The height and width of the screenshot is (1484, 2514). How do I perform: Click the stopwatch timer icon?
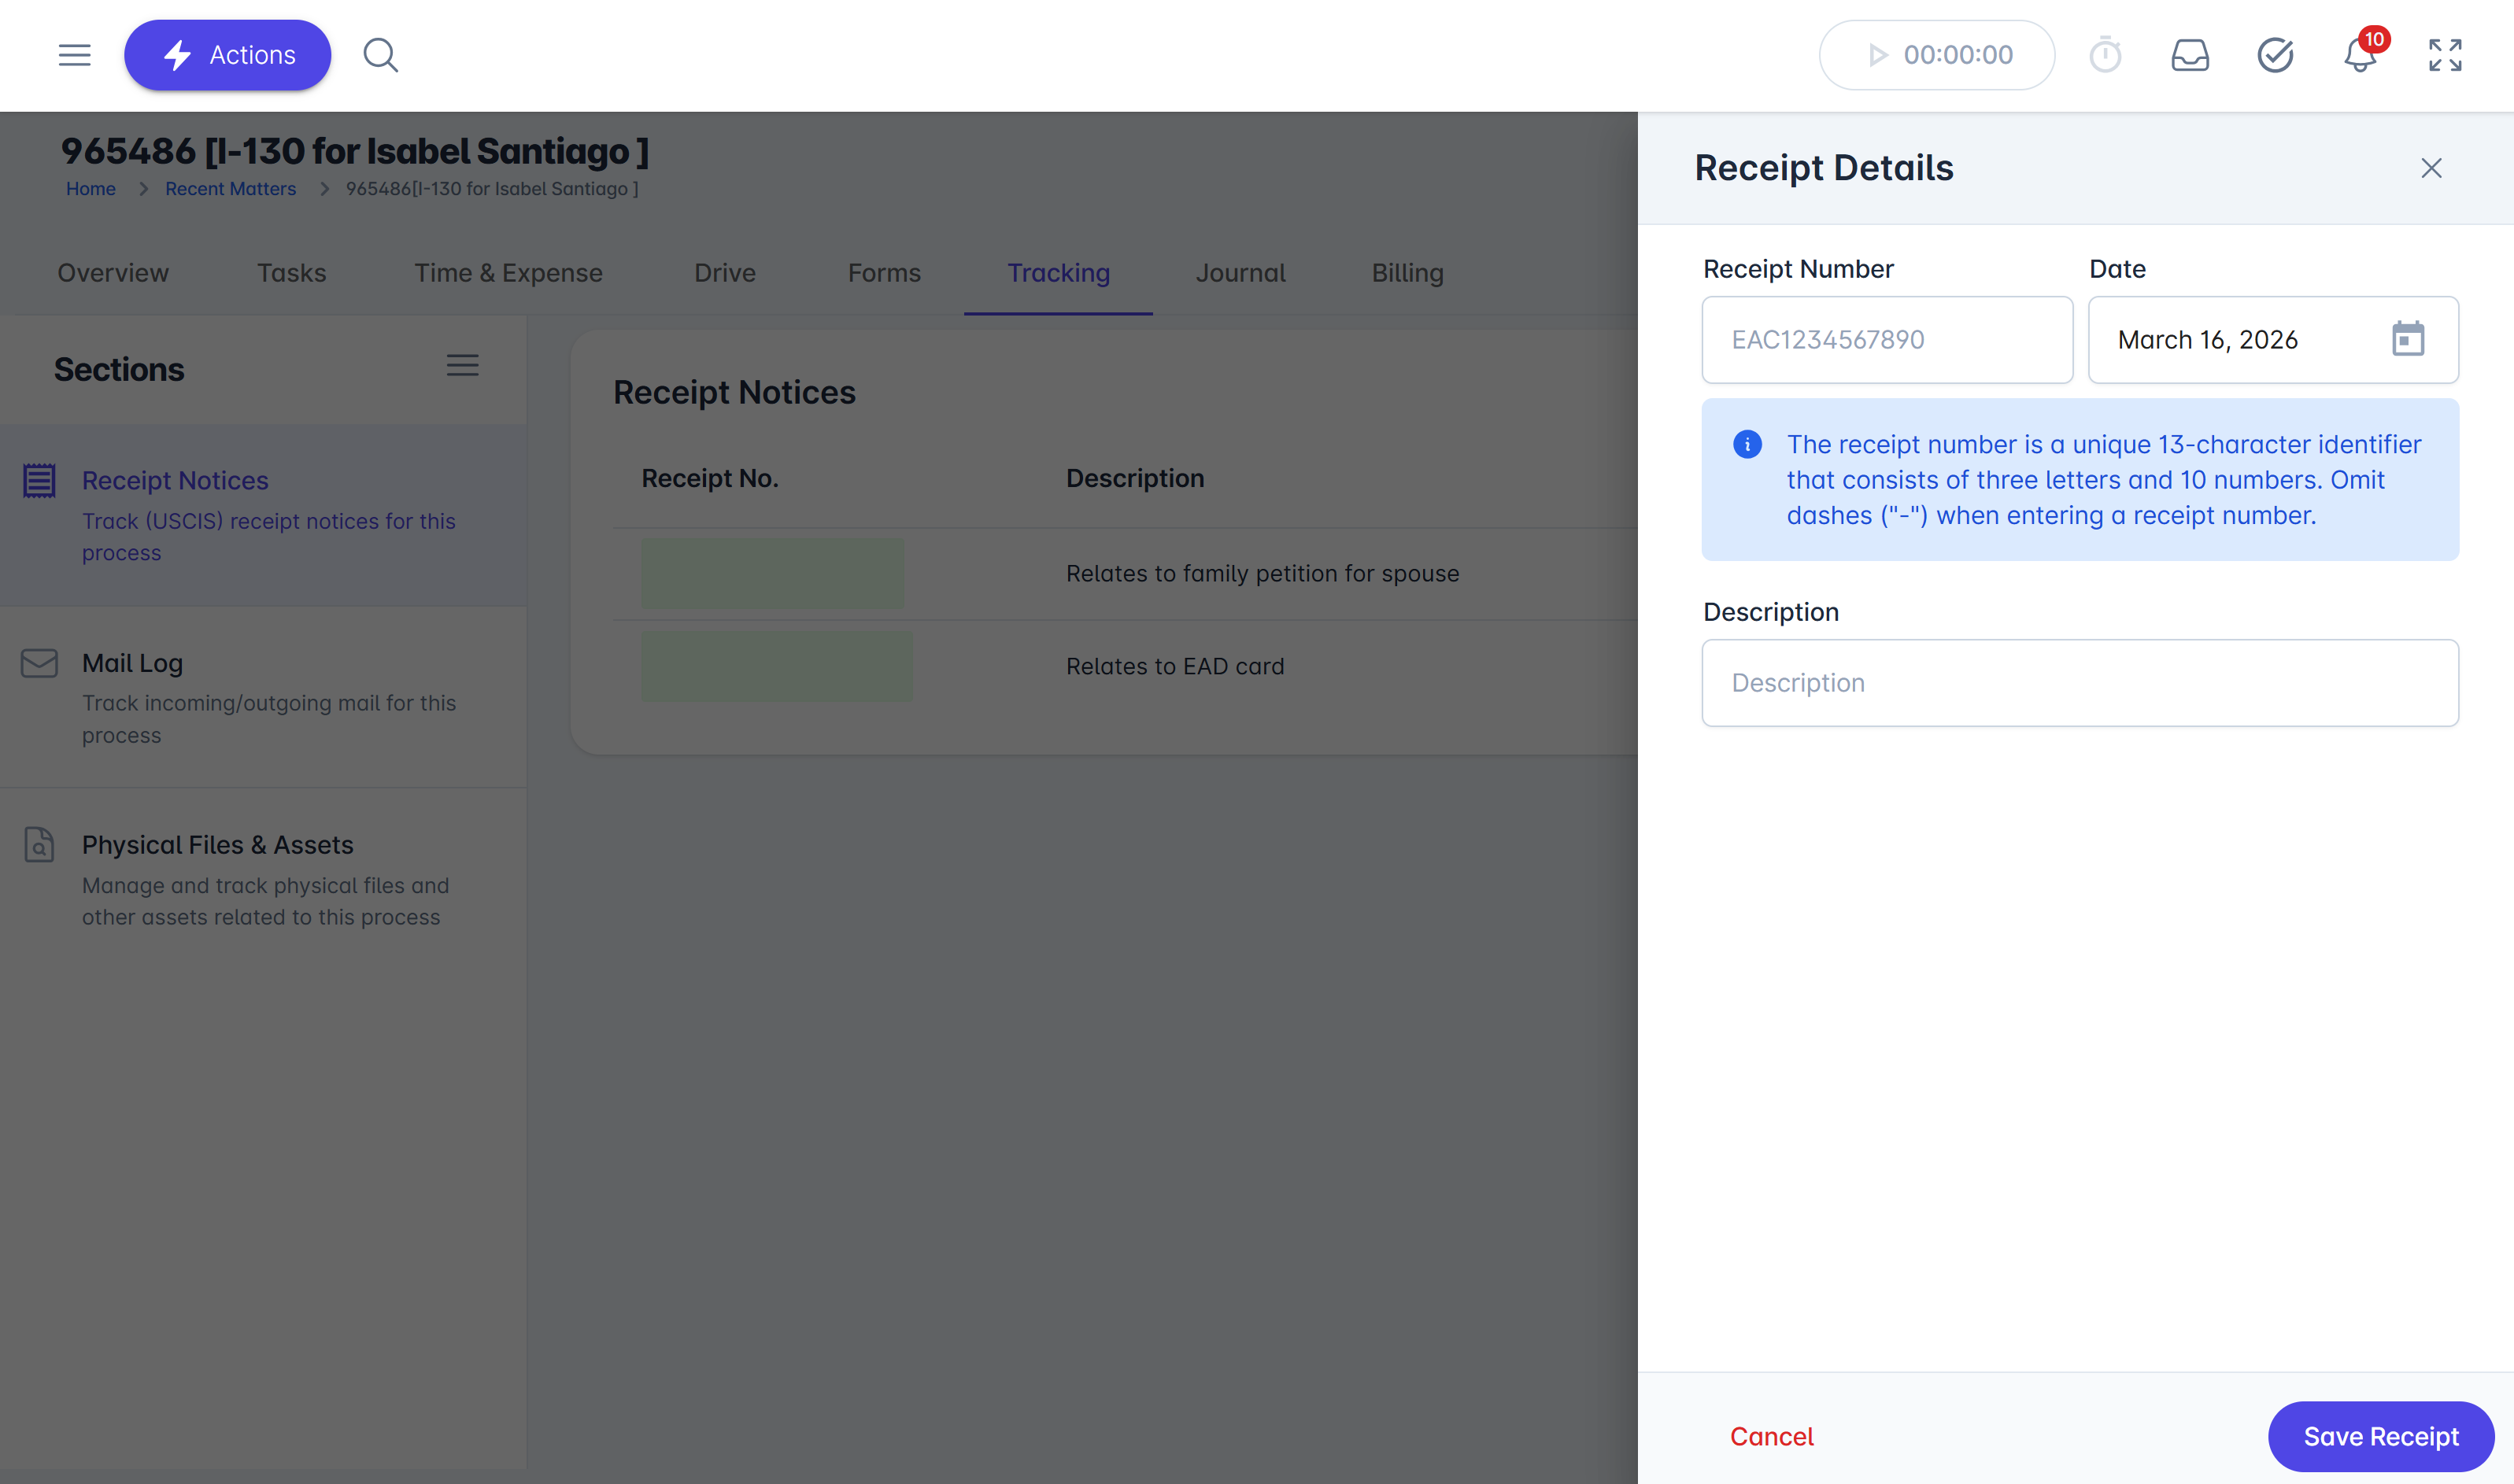click(x=2105, y=55)
